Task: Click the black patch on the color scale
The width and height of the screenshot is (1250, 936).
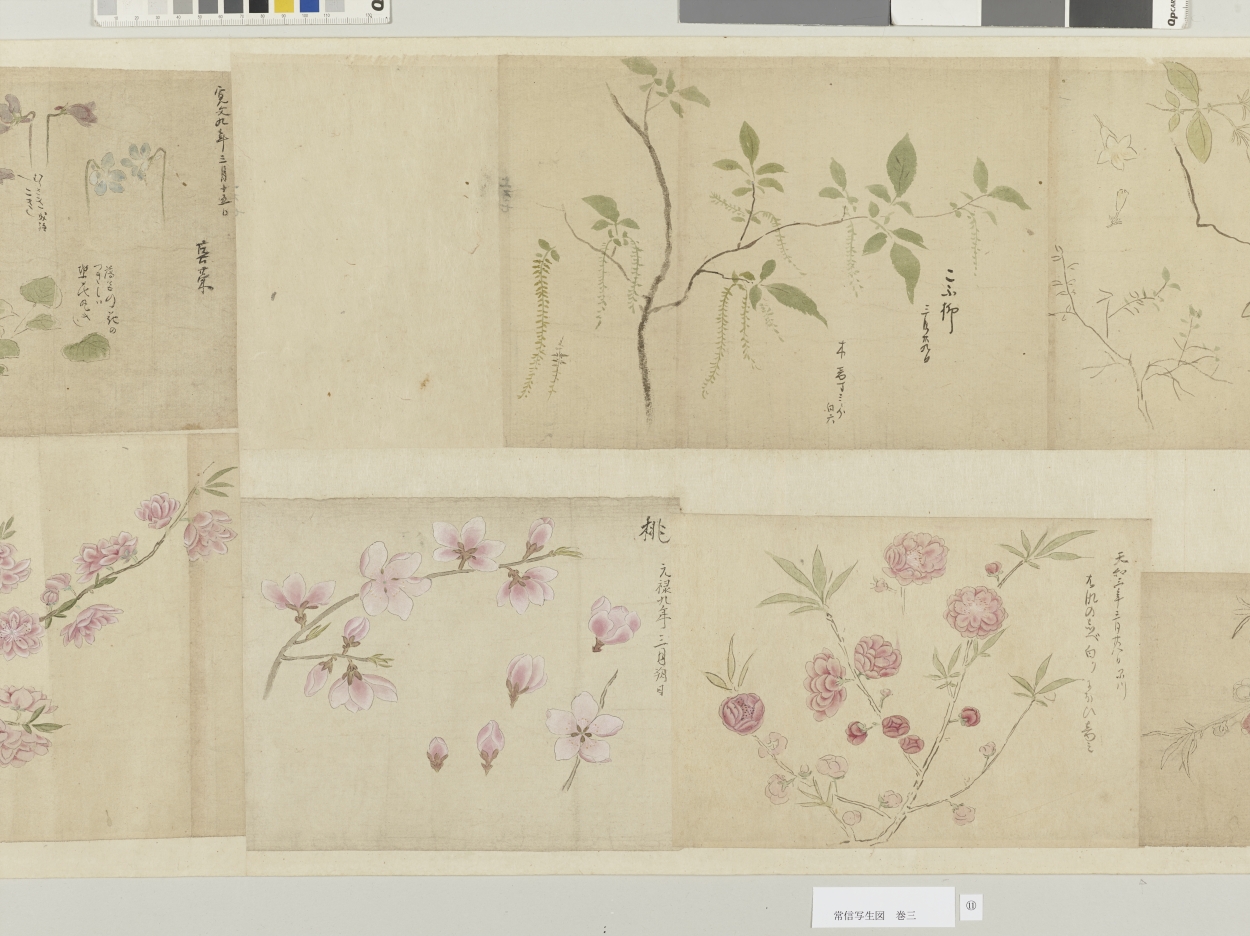Action: pos(259,6)
